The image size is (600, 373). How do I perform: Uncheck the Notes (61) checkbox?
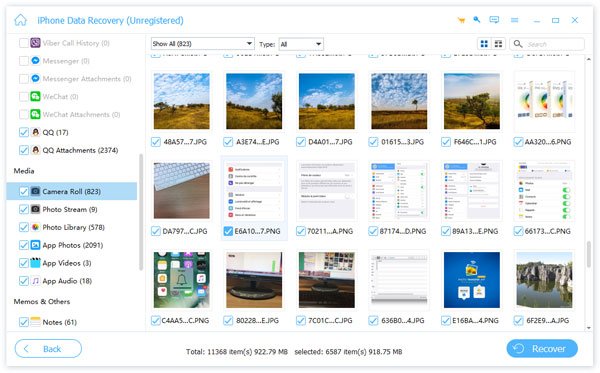(x=24, y=322)
